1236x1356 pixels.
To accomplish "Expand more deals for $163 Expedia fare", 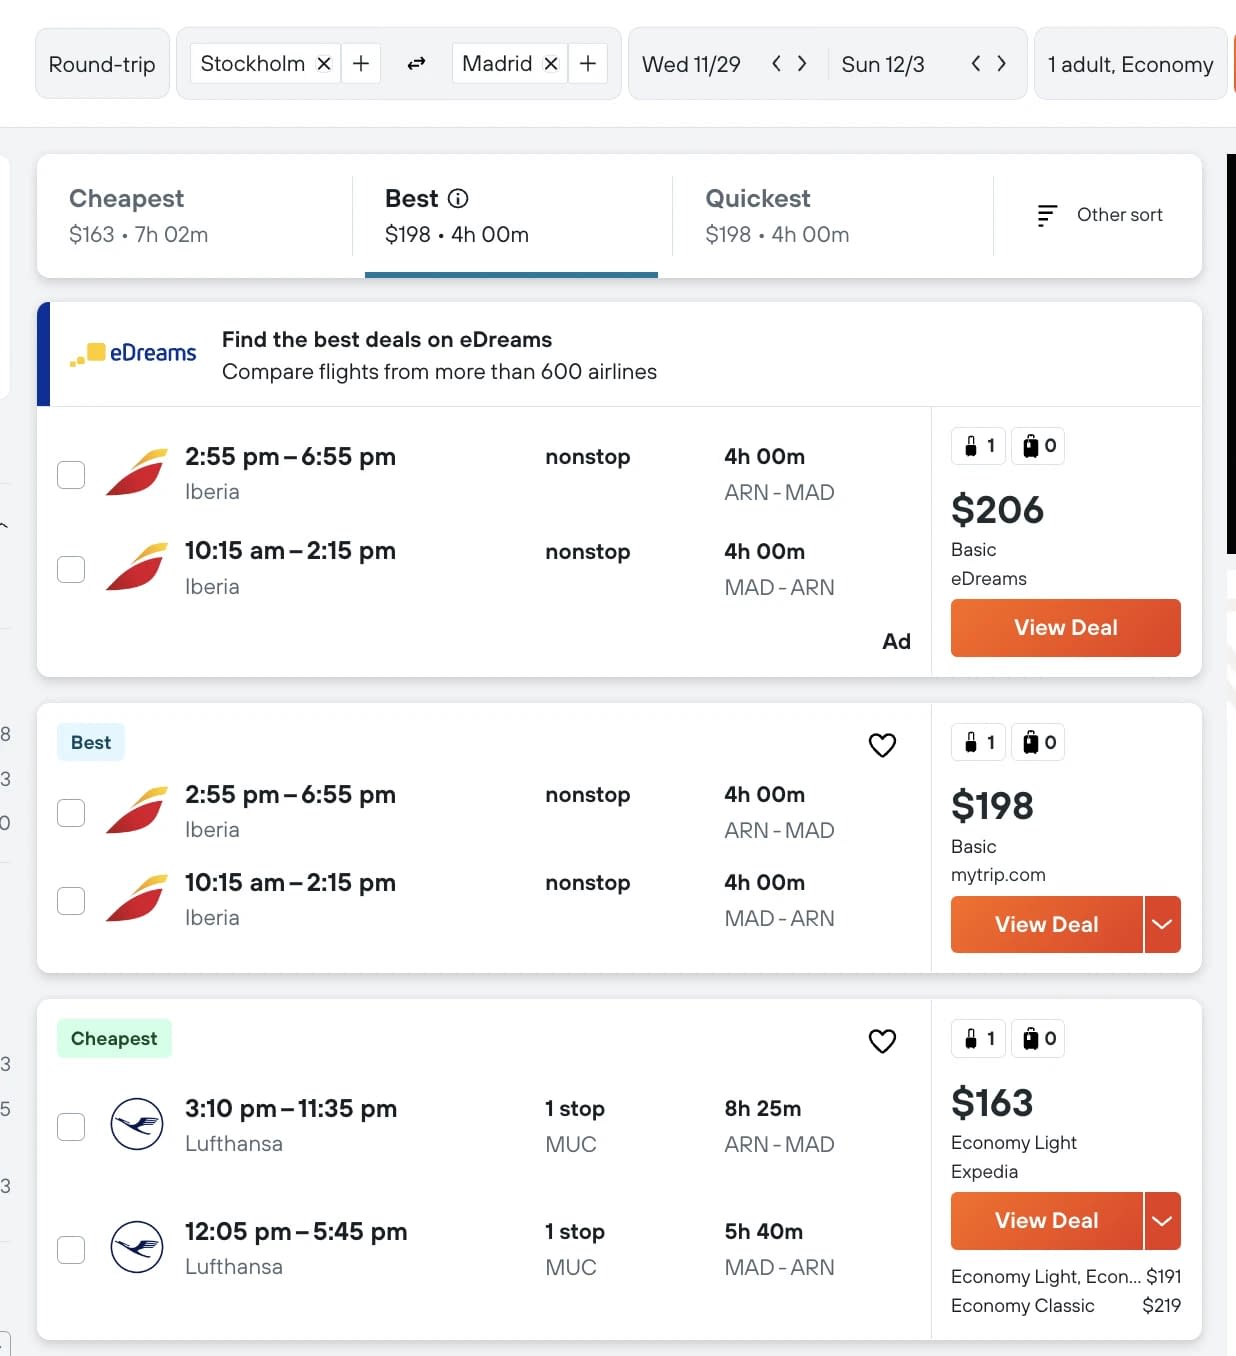I will click(x=1162, y=1220).
